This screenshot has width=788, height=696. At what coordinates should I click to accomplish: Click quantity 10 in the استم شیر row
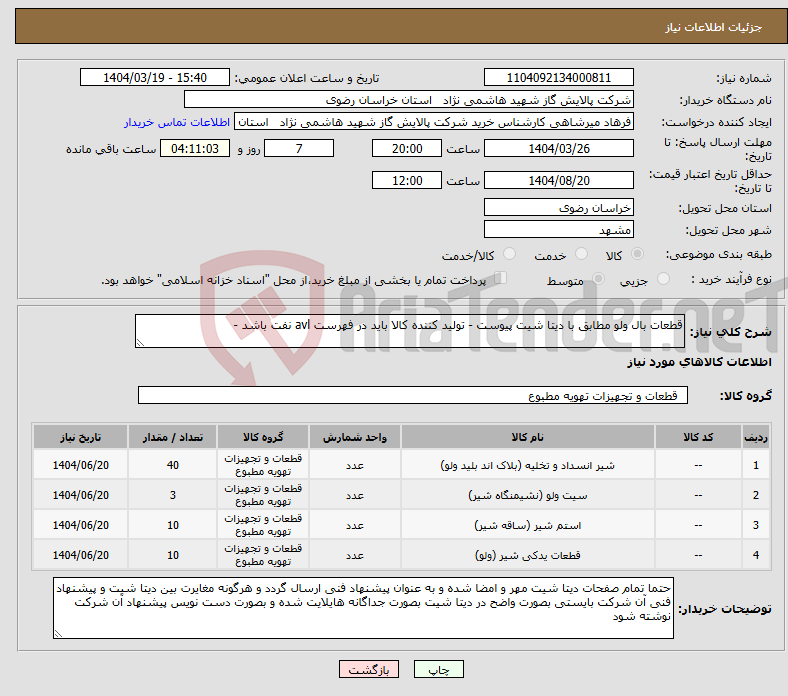172,526
